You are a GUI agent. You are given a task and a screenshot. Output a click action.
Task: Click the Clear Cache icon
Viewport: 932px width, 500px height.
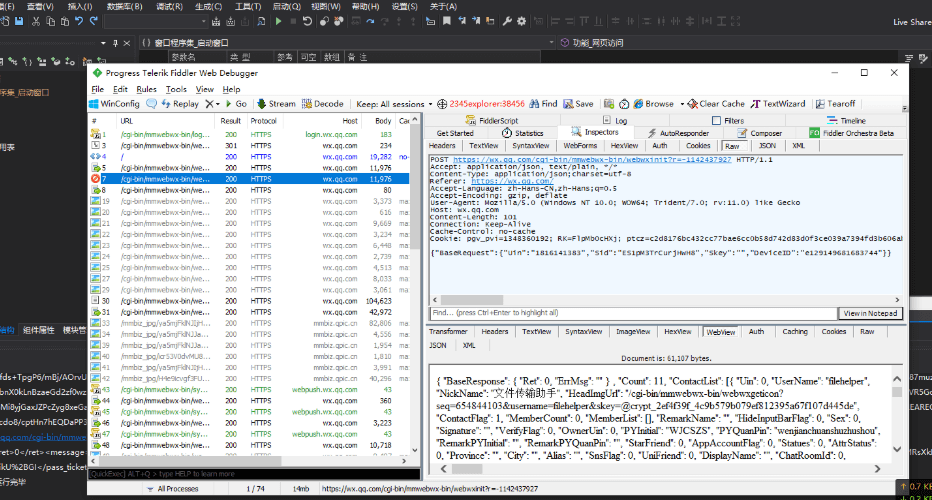pos(692,103)
